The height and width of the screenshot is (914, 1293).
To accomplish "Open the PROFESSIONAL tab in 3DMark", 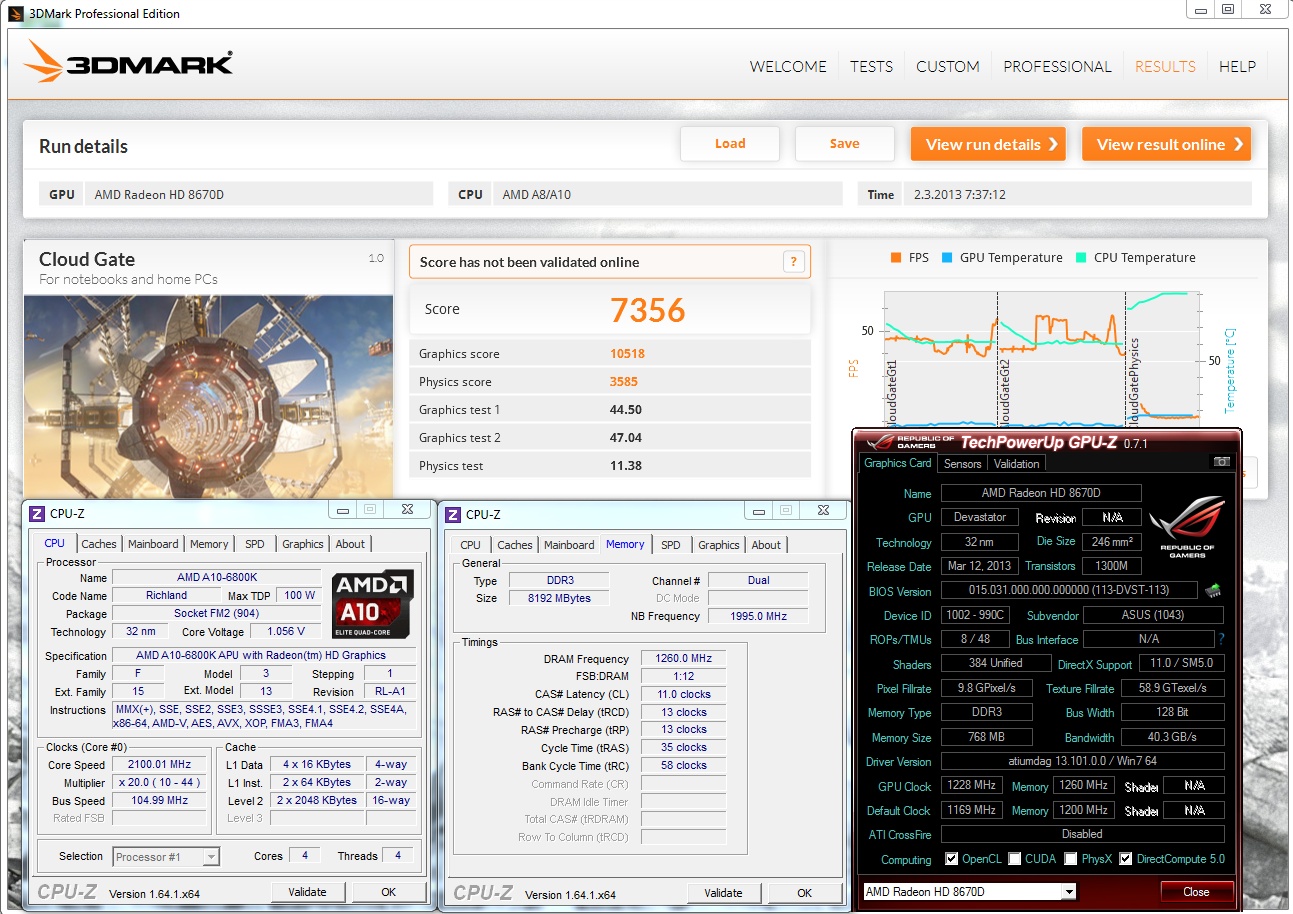I will pyautogui.click(x=1057, y=67).
